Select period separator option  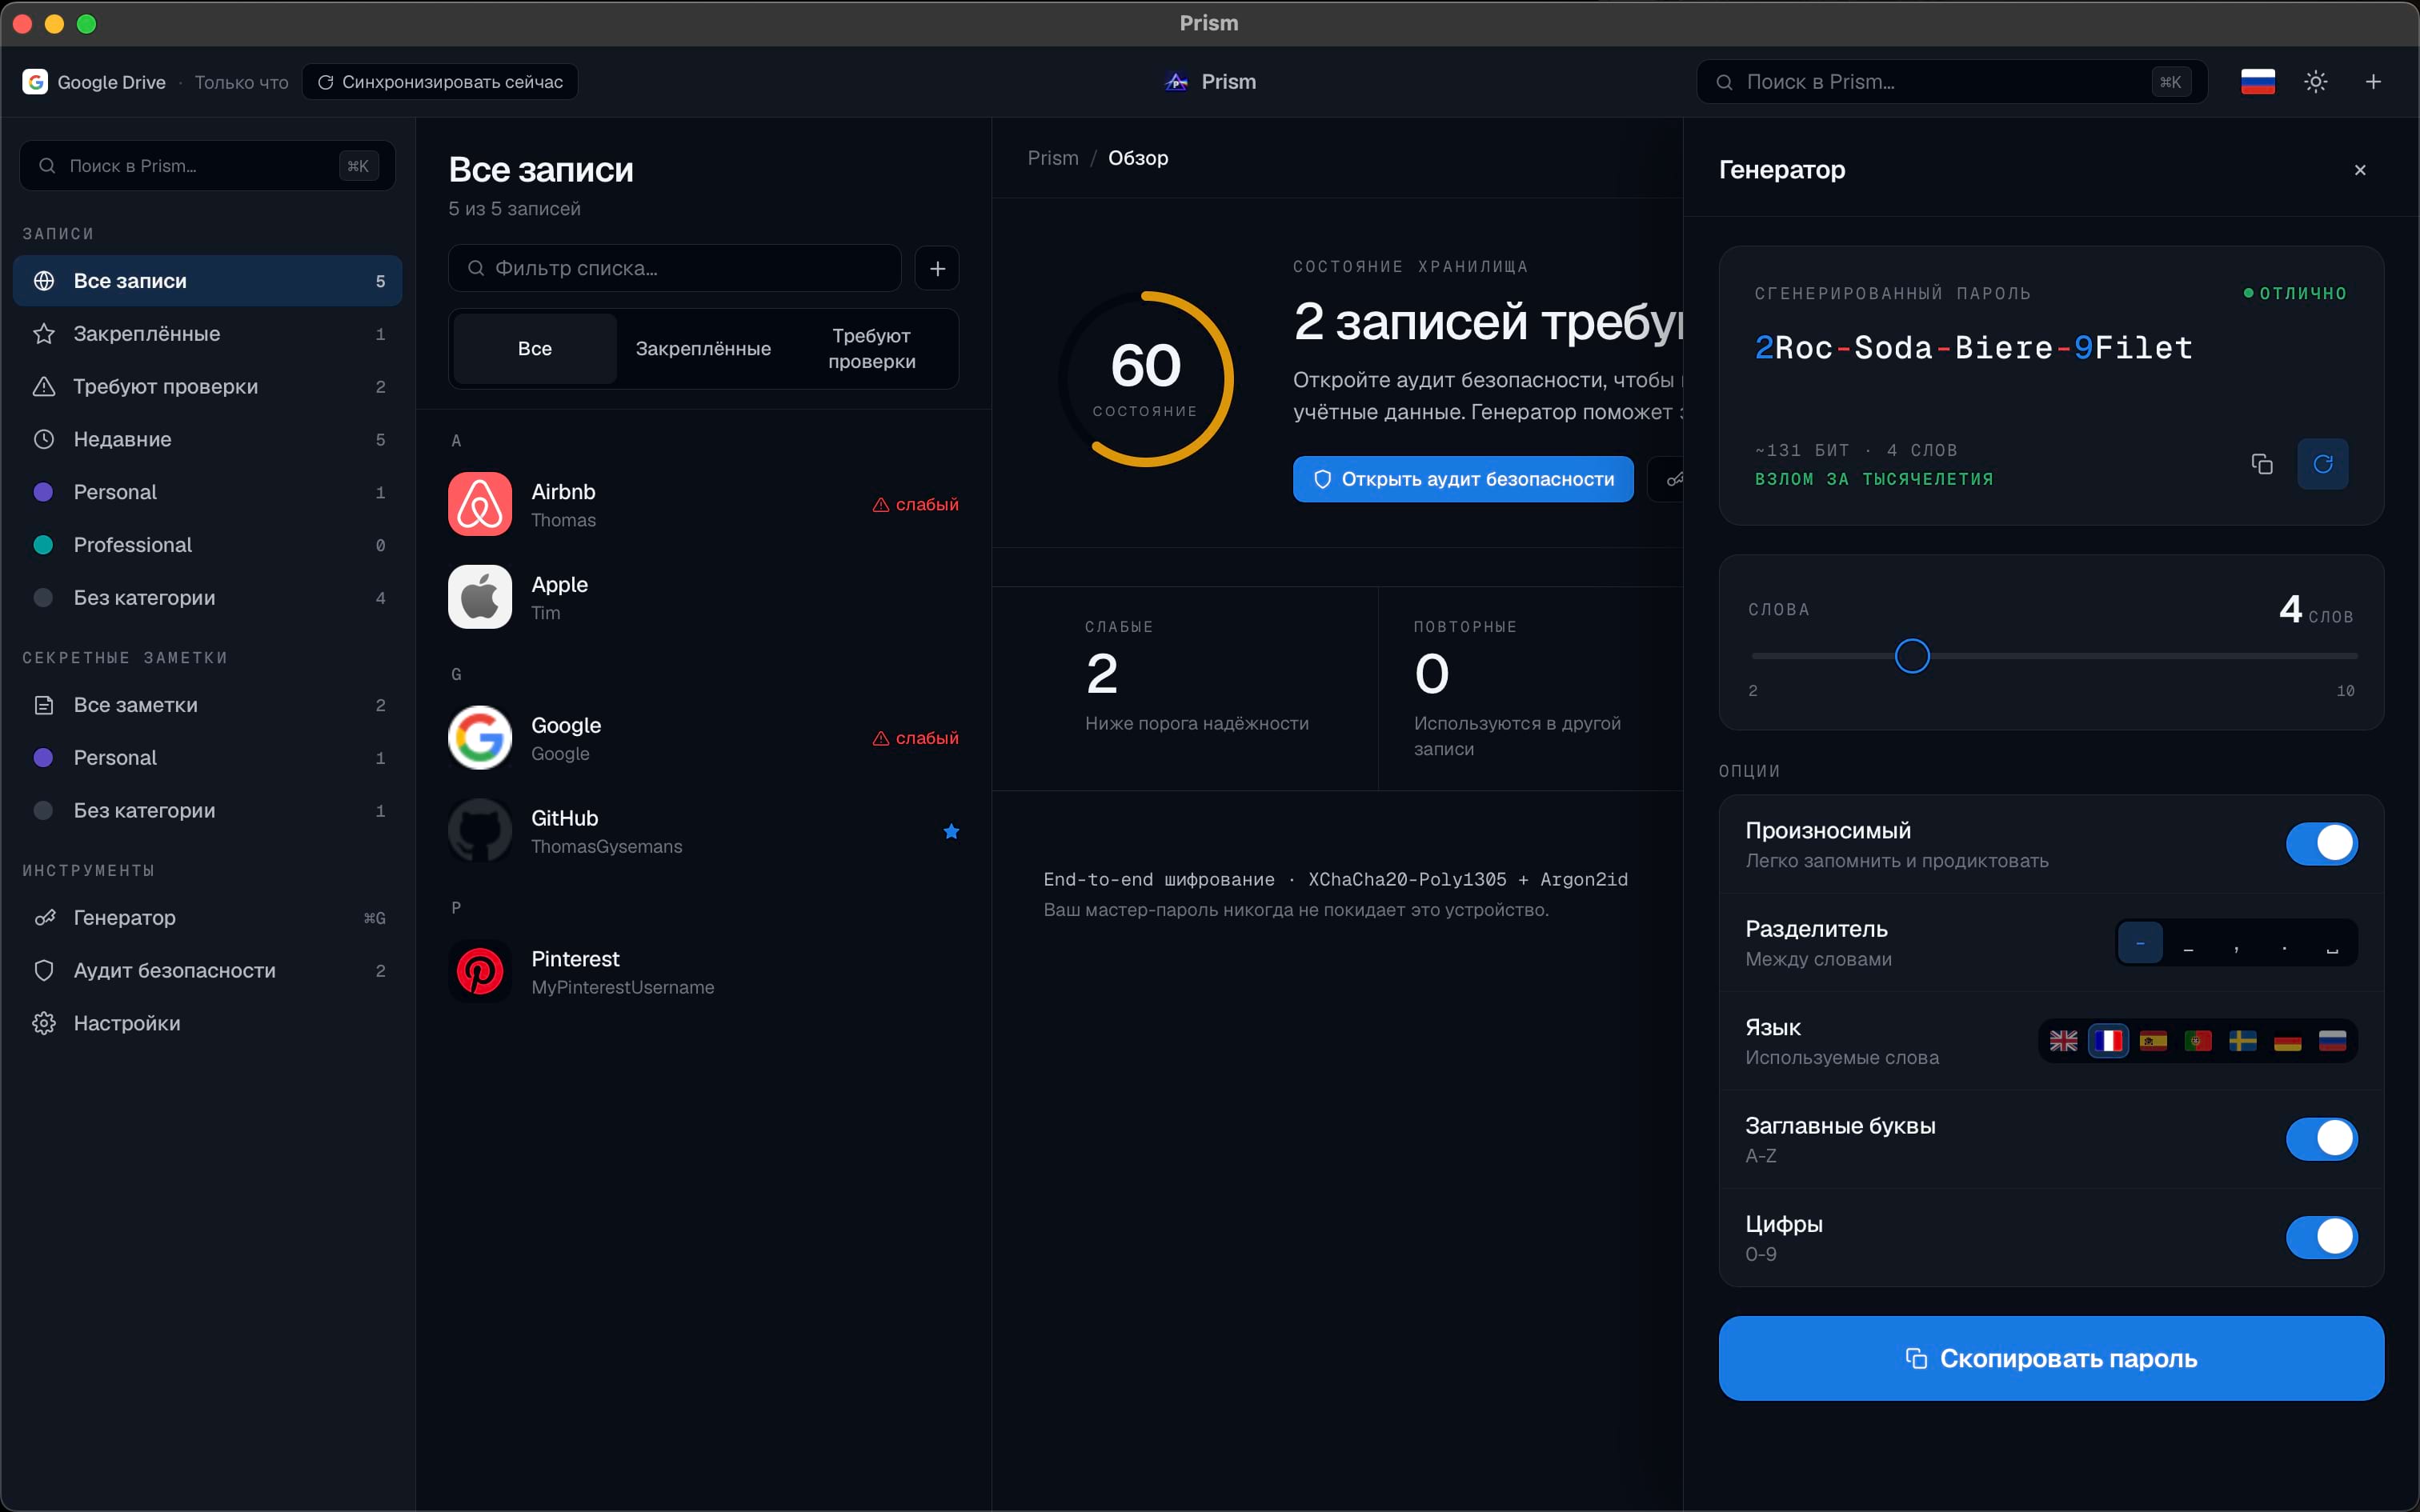(2284, 944)
